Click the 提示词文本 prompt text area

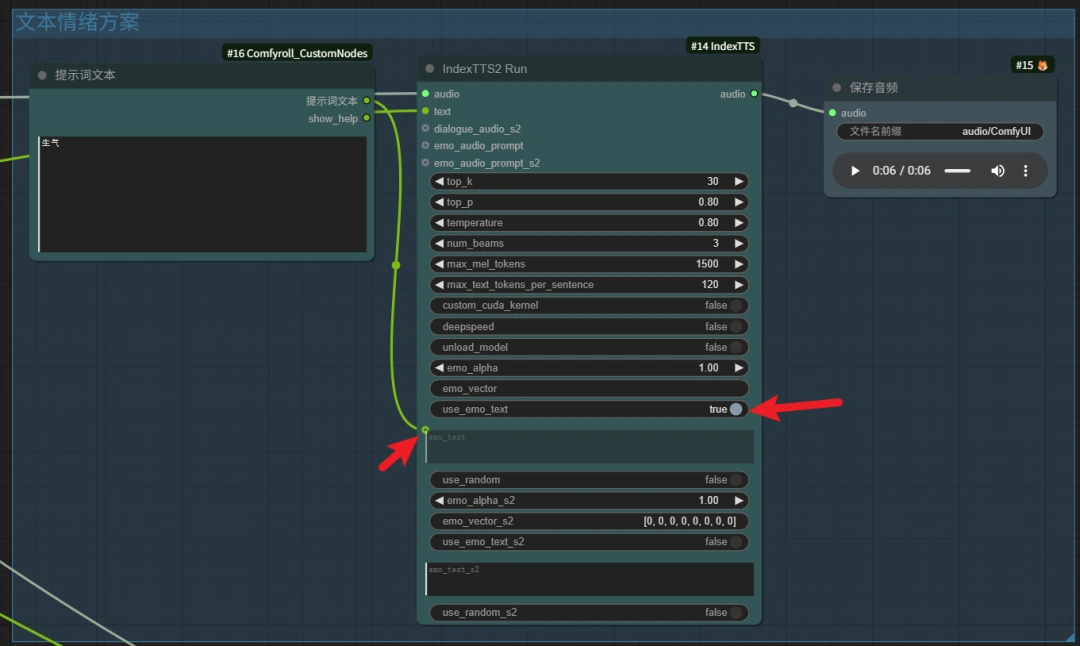pos(202,194)
